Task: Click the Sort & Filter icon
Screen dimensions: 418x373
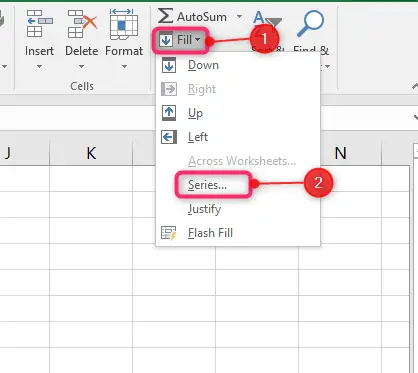Action: click(267, 22)
